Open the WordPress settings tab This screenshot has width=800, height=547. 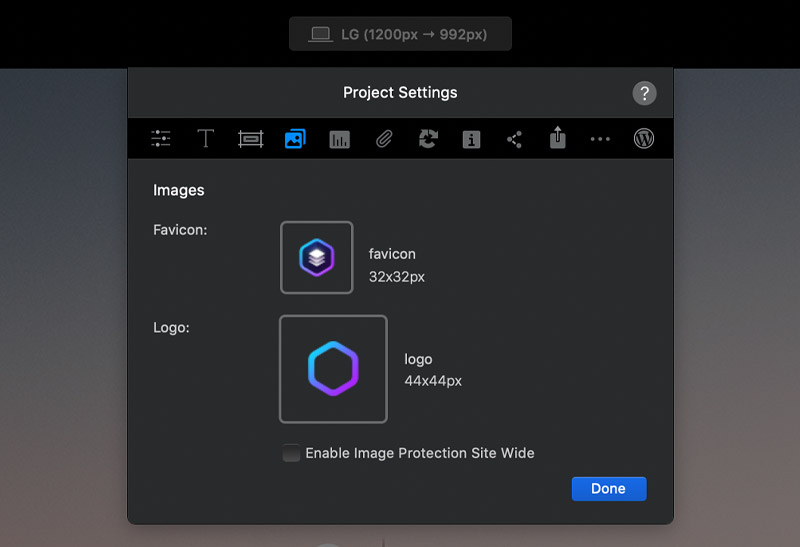pos(644,138)
